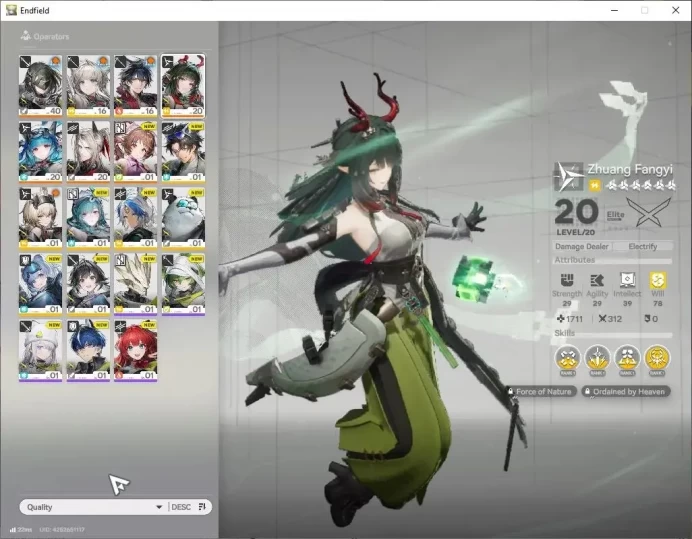The height and width of the screenshot is (539, 692).
Task: Select the brown-haired operator in purple top
Action: (135, 152)
